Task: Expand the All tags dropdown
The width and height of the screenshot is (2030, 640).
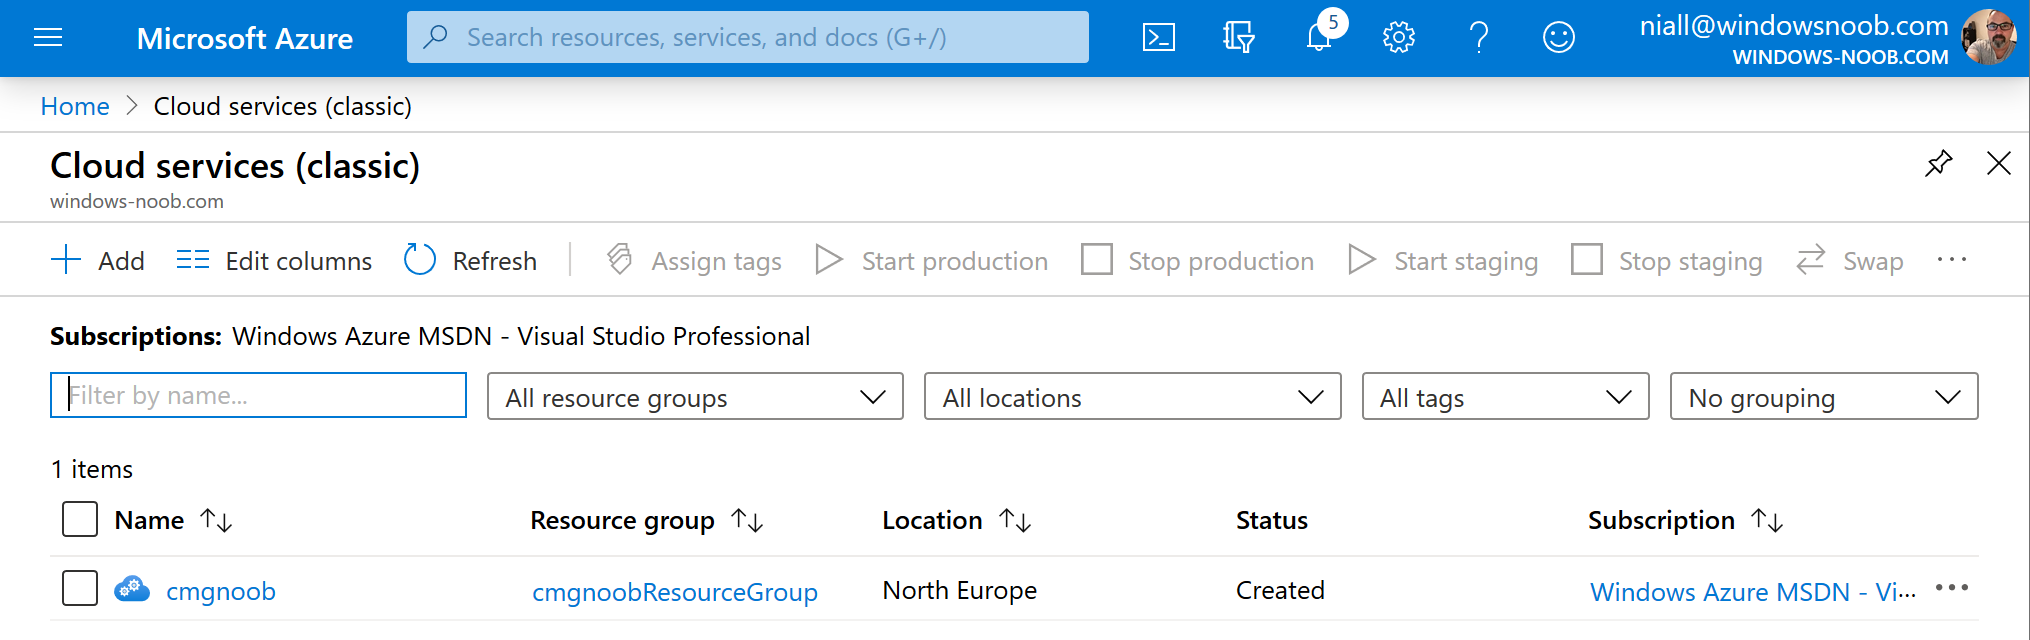Action: click(x=1505, y=397)
